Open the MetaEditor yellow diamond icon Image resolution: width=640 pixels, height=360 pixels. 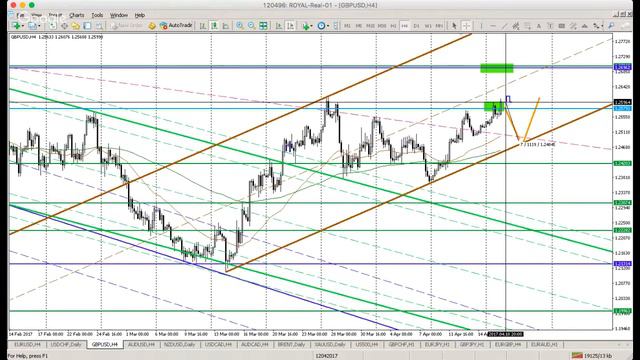coord(152,26)
